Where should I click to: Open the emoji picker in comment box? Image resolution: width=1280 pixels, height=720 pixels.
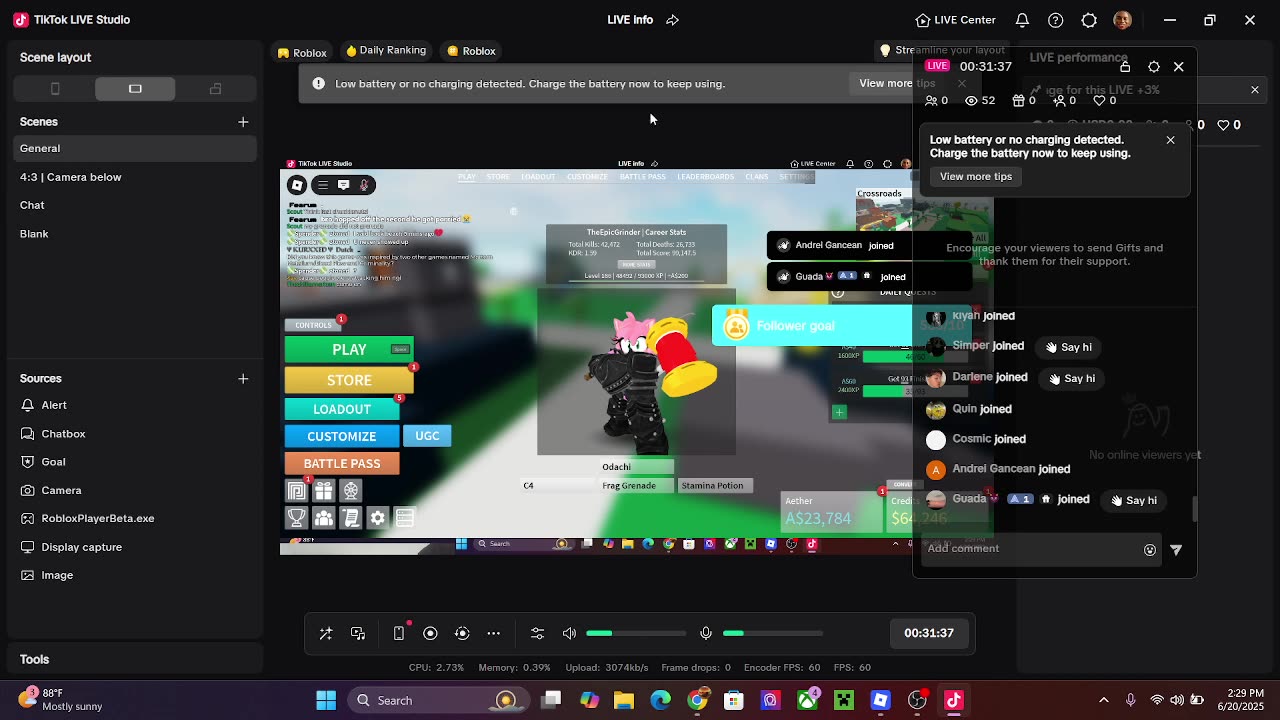click(x=1150, y=550)
